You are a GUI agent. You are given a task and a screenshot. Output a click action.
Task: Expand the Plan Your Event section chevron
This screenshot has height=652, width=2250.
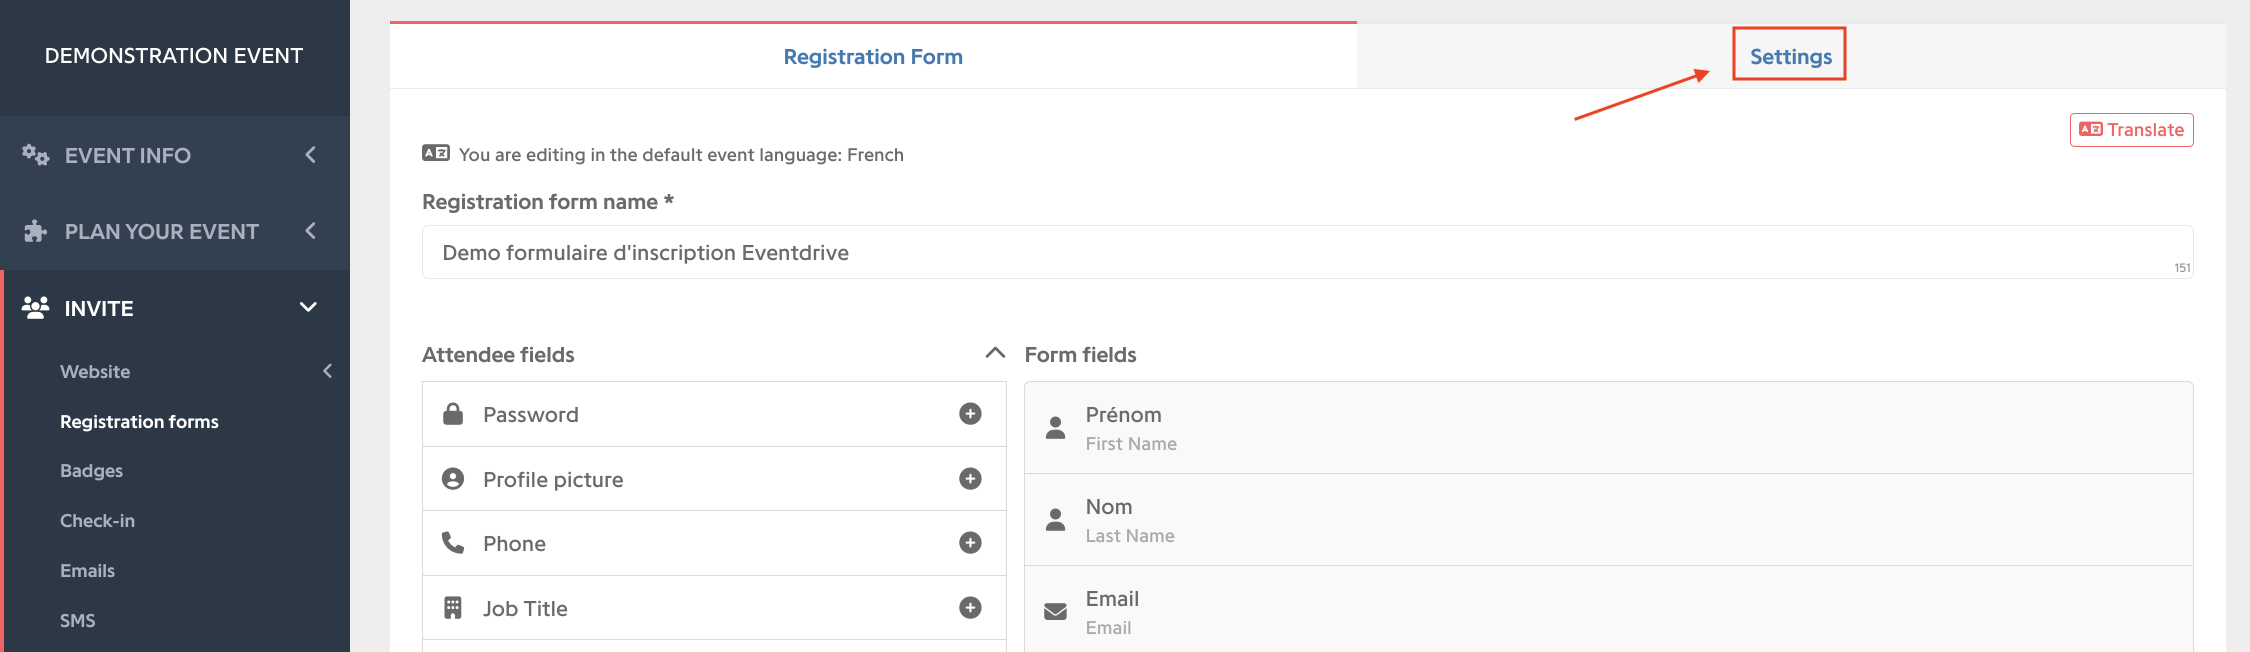click(310, 231)
